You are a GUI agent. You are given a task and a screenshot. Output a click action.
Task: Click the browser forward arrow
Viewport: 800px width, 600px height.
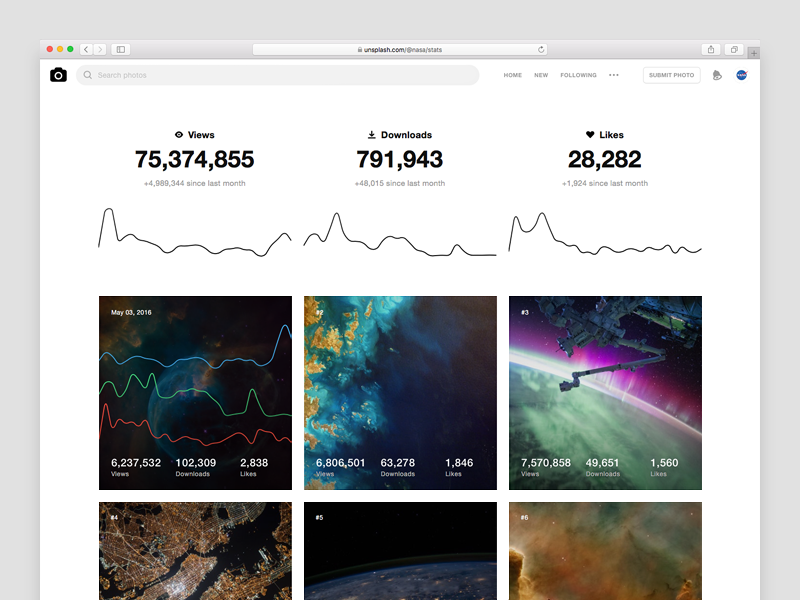click(99, 49)
